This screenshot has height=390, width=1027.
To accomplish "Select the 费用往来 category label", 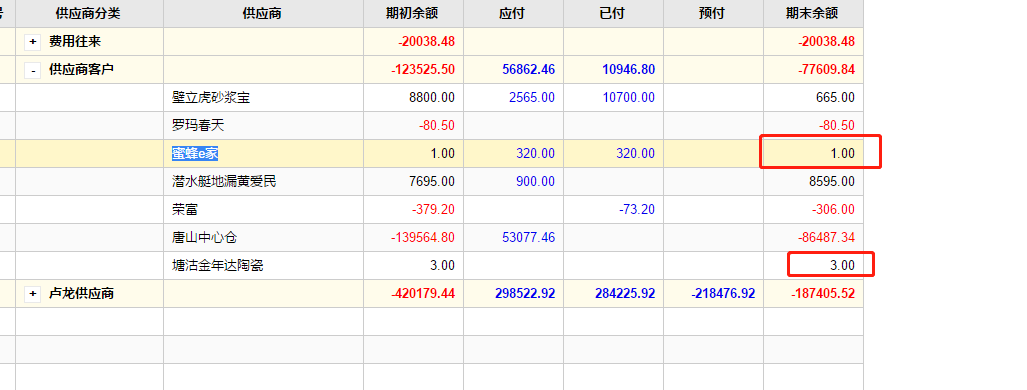I will click(75, 42).
